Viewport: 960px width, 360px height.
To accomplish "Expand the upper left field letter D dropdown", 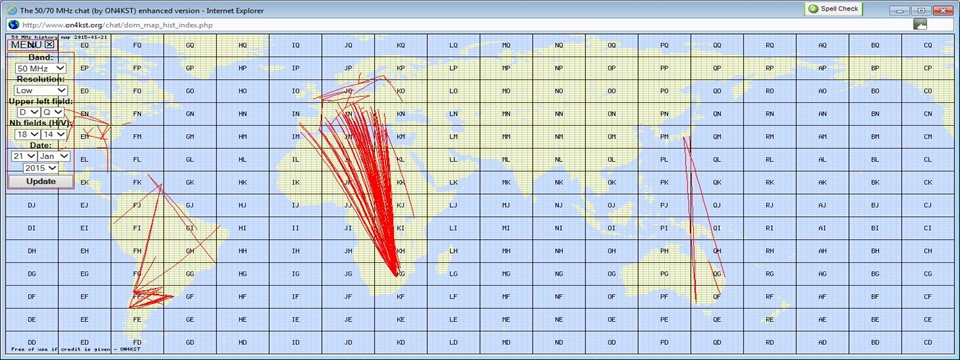I will (x=29, y=112).
